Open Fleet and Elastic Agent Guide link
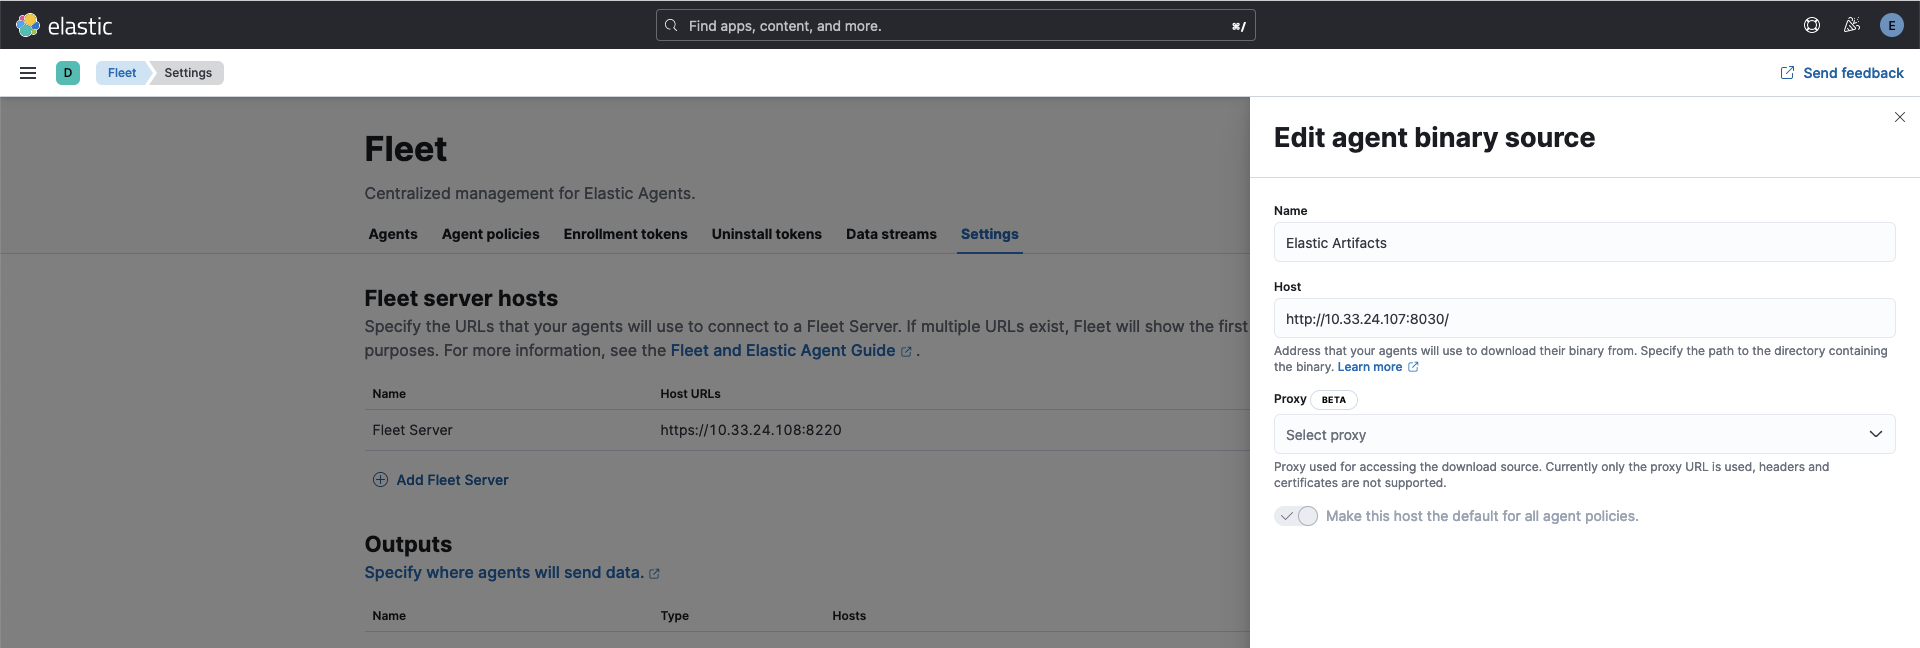1920x648 pixels. 791,351
